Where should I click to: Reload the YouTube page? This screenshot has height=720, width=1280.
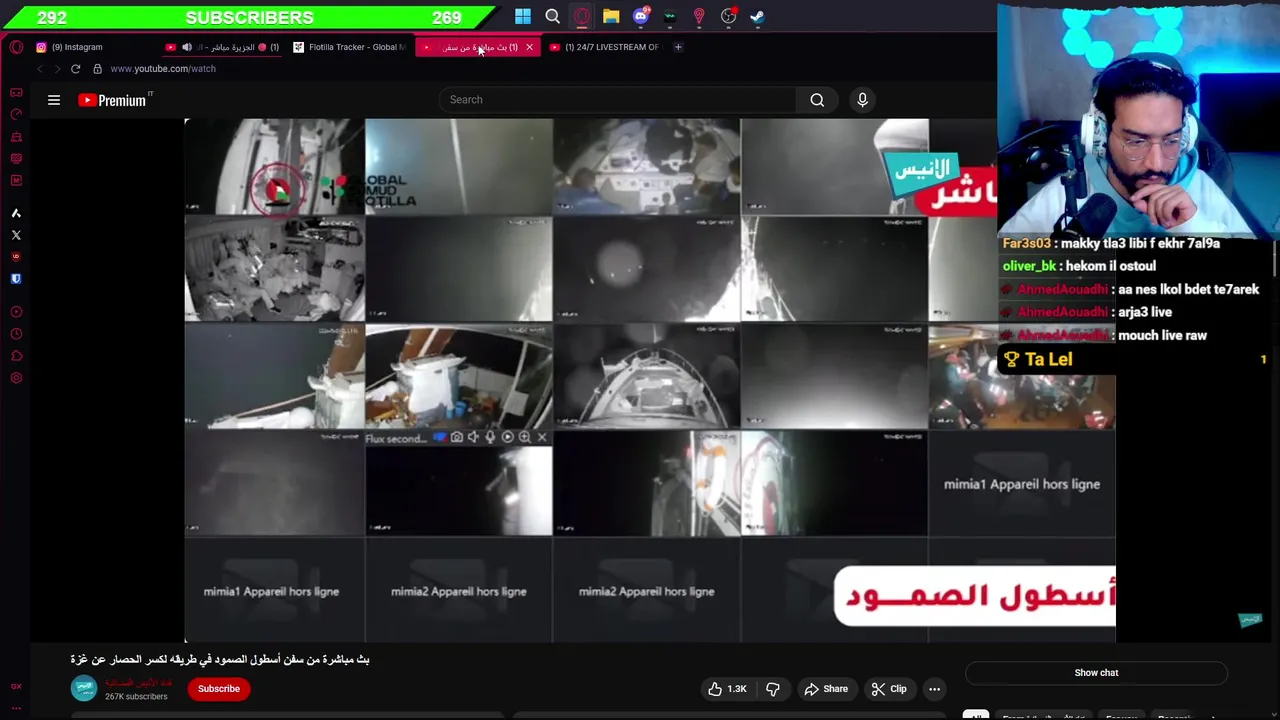(x=75, y=69)
